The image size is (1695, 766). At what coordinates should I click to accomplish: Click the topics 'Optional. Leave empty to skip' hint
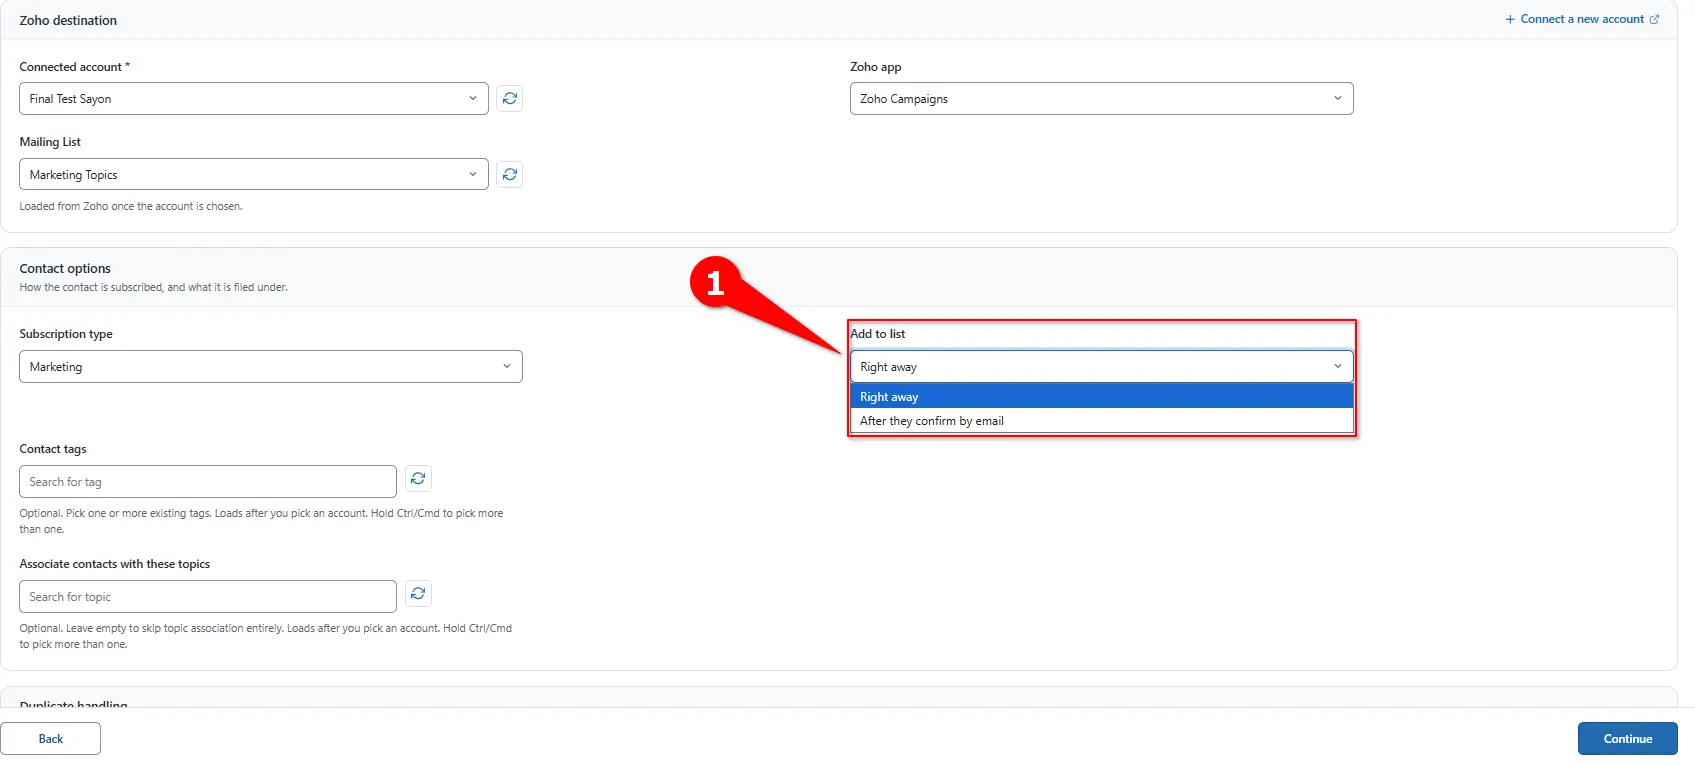coord(266,636)
